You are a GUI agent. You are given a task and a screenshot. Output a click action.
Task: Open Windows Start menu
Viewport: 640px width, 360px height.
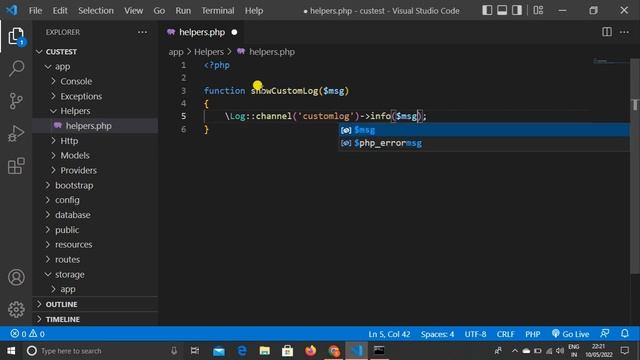click(11, 351)
